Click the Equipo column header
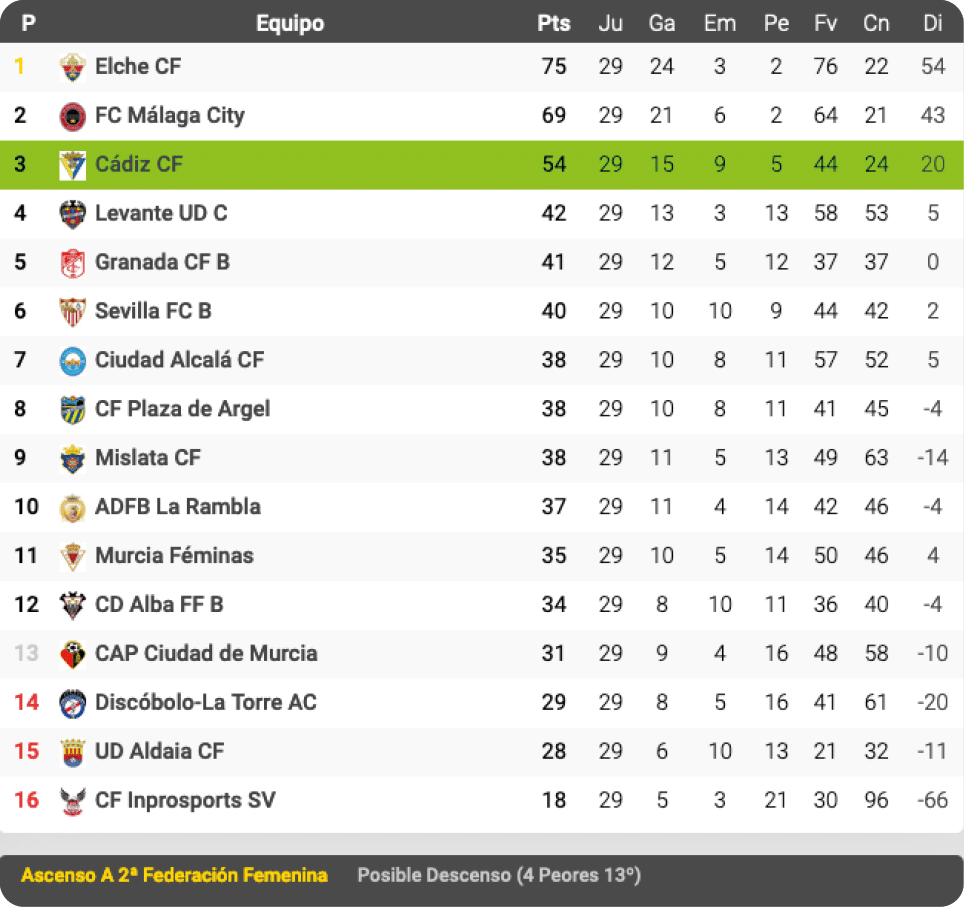Image resolution: width=964 pixels, height=907 pixels. [x=290, y=23]
